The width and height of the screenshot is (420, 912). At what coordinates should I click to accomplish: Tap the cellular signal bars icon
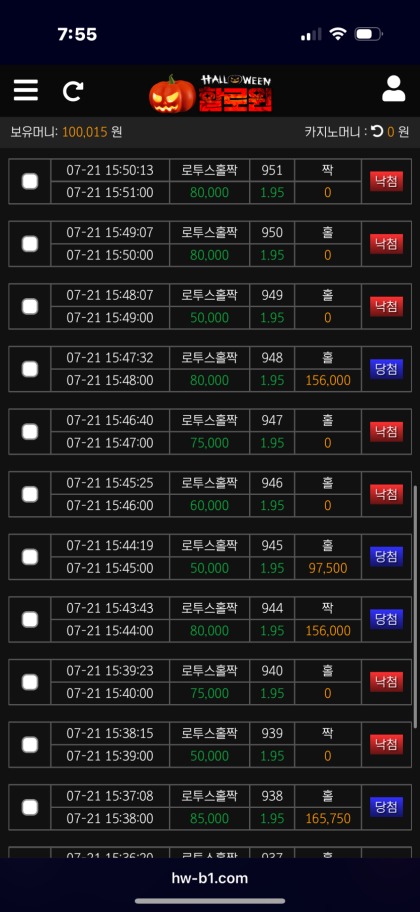click(x=311, y=34)
